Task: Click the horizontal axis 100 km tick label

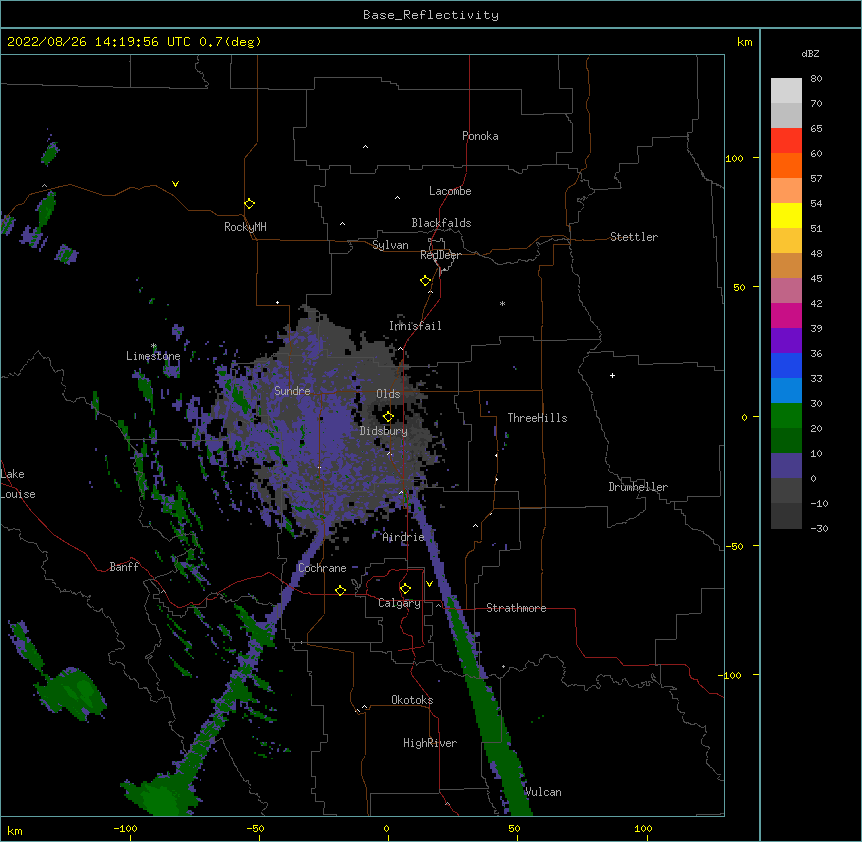Action: (x=643, y=828)
